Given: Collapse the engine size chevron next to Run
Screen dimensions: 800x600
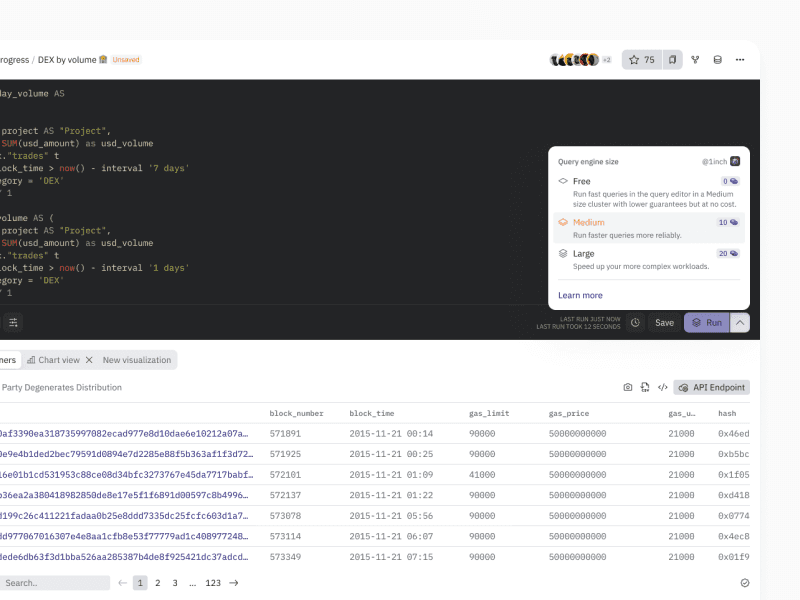Looking at the screenshot, I should tap(740, 323).
